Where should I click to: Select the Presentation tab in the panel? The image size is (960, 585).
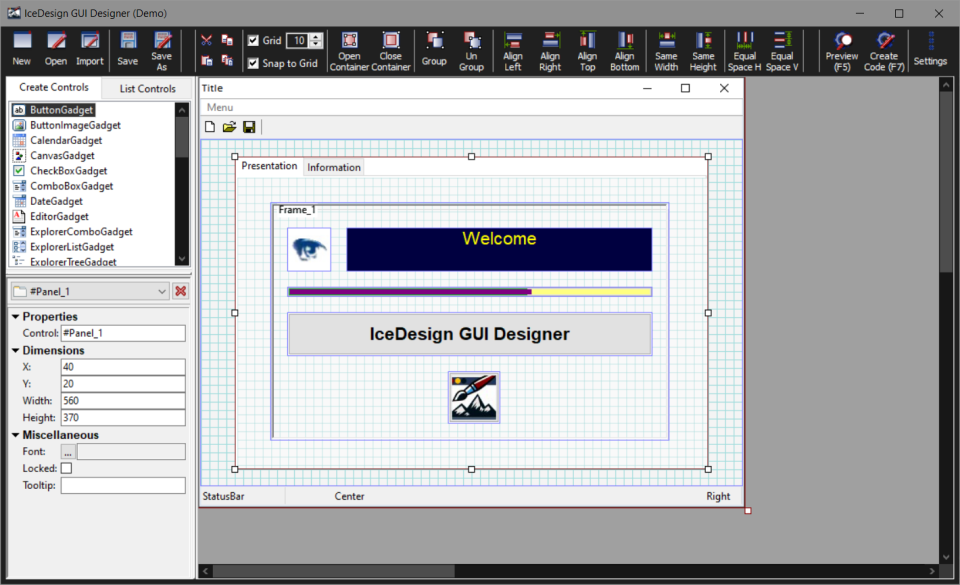(x=269, y=166)
